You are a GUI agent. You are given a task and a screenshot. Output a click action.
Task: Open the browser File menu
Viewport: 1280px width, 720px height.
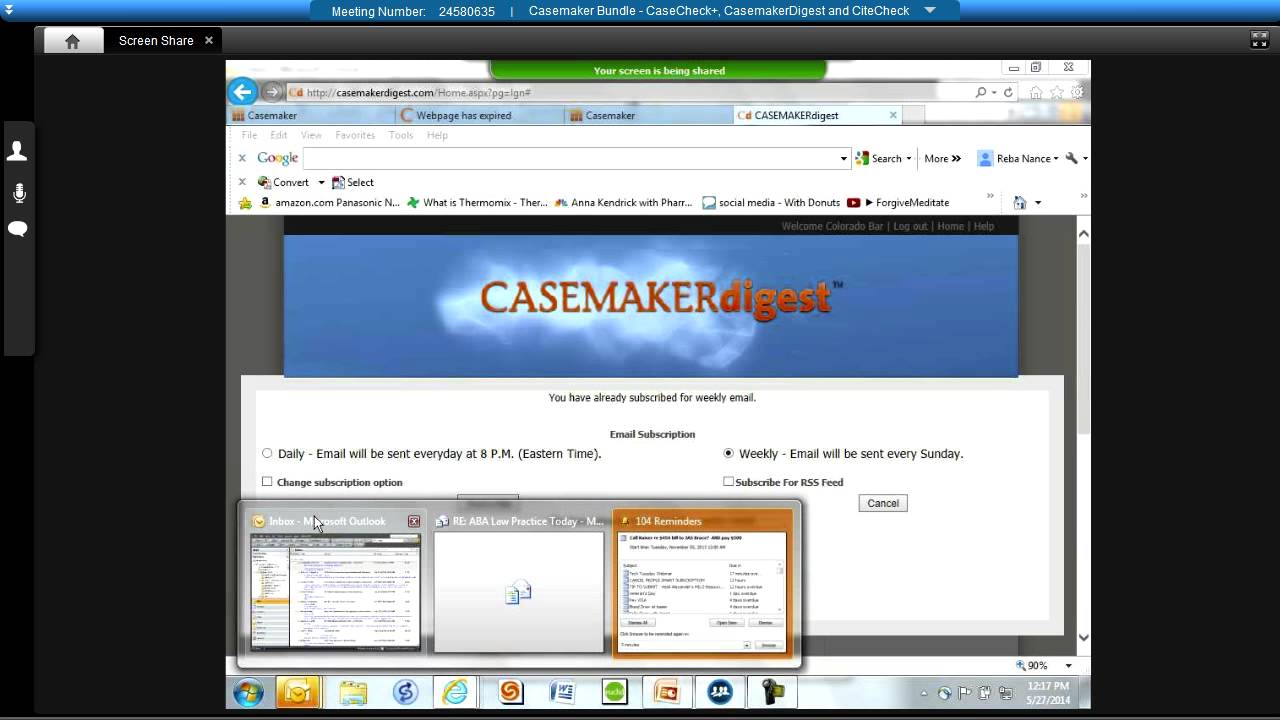click(x=249, y=135)
